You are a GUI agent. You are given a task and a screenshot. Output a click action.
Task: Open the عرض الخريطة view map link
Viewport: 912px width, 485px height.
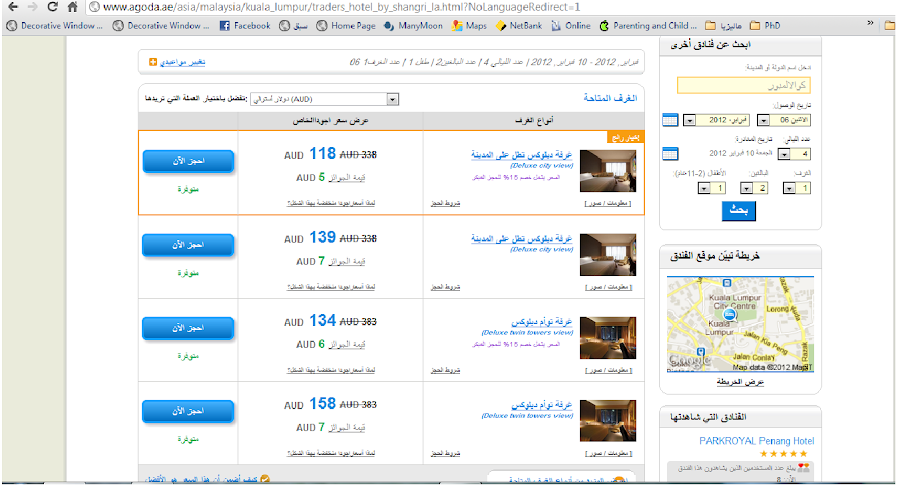tap(740, 381)
